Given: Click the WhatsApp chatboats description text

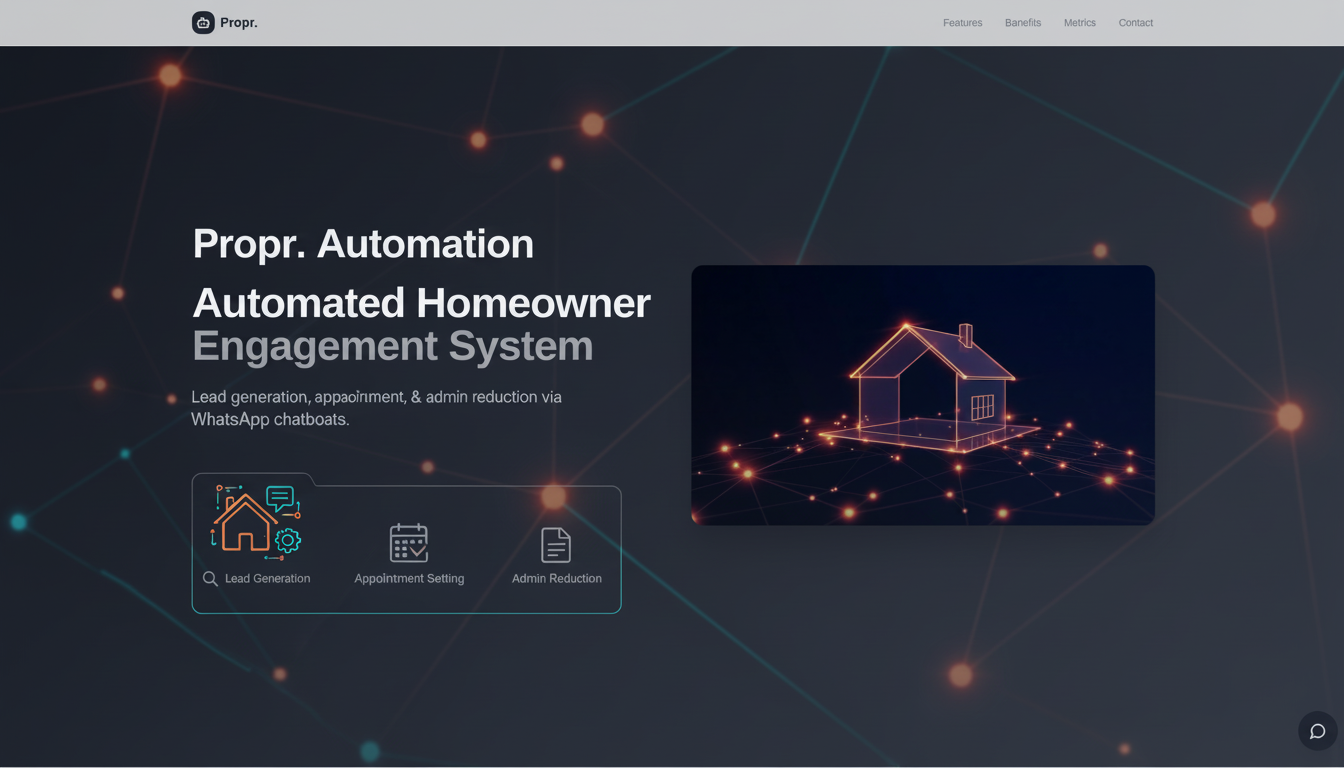Looking at the screenshot, I should 376,408.
